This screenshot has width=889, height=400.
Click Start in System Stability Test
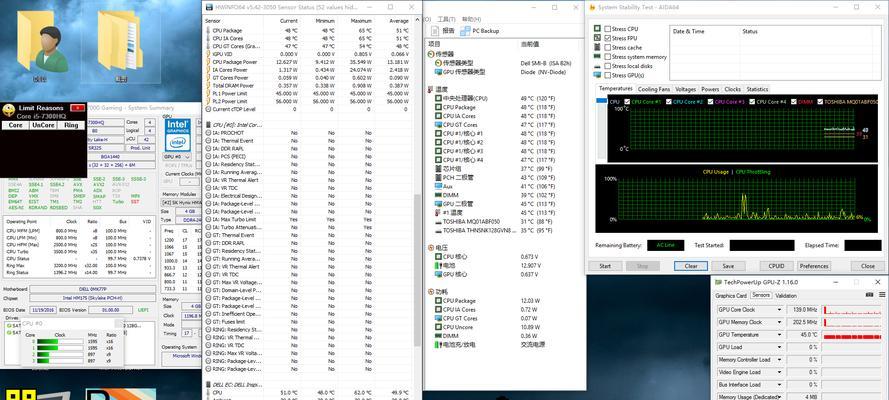(605, 266)
